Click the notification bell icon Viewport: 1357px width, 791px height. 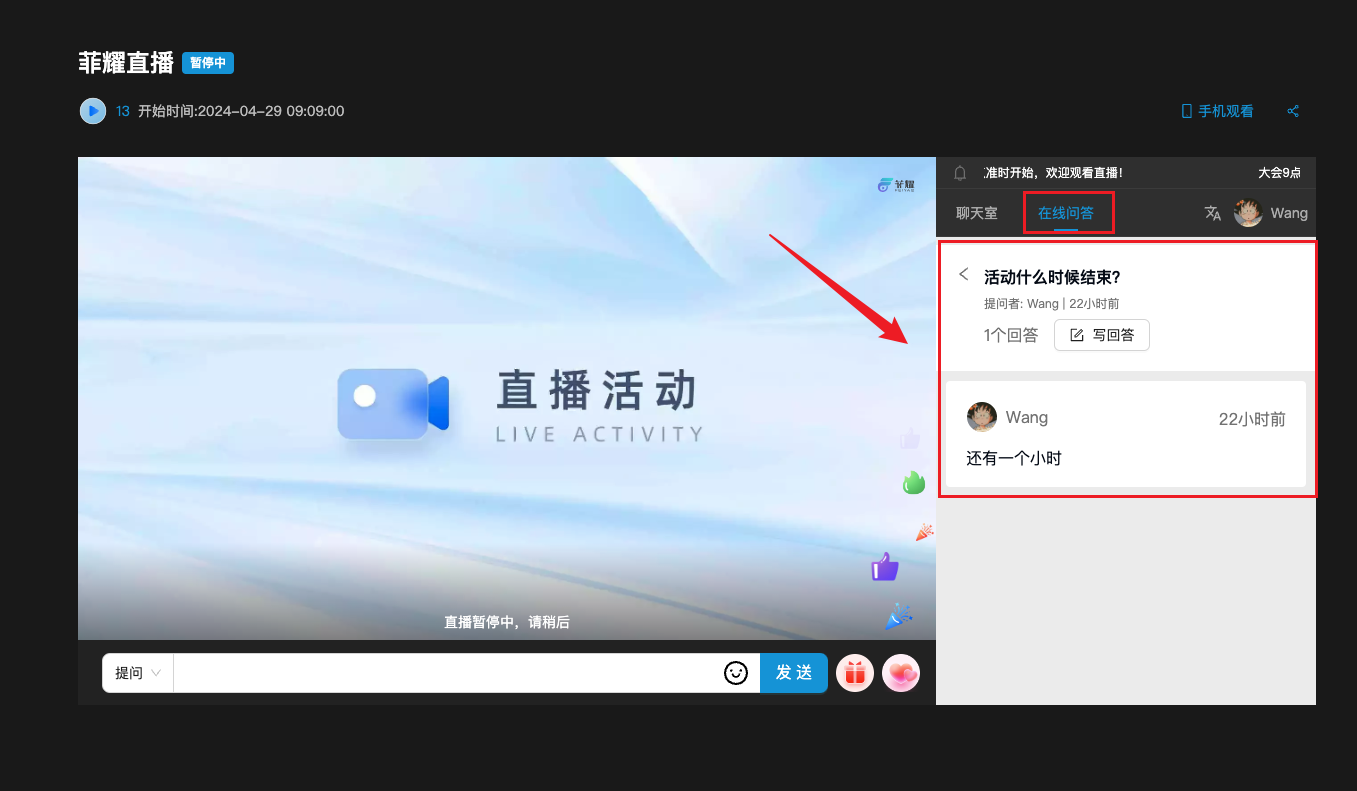pyautogui.click(x=960, y=173)
